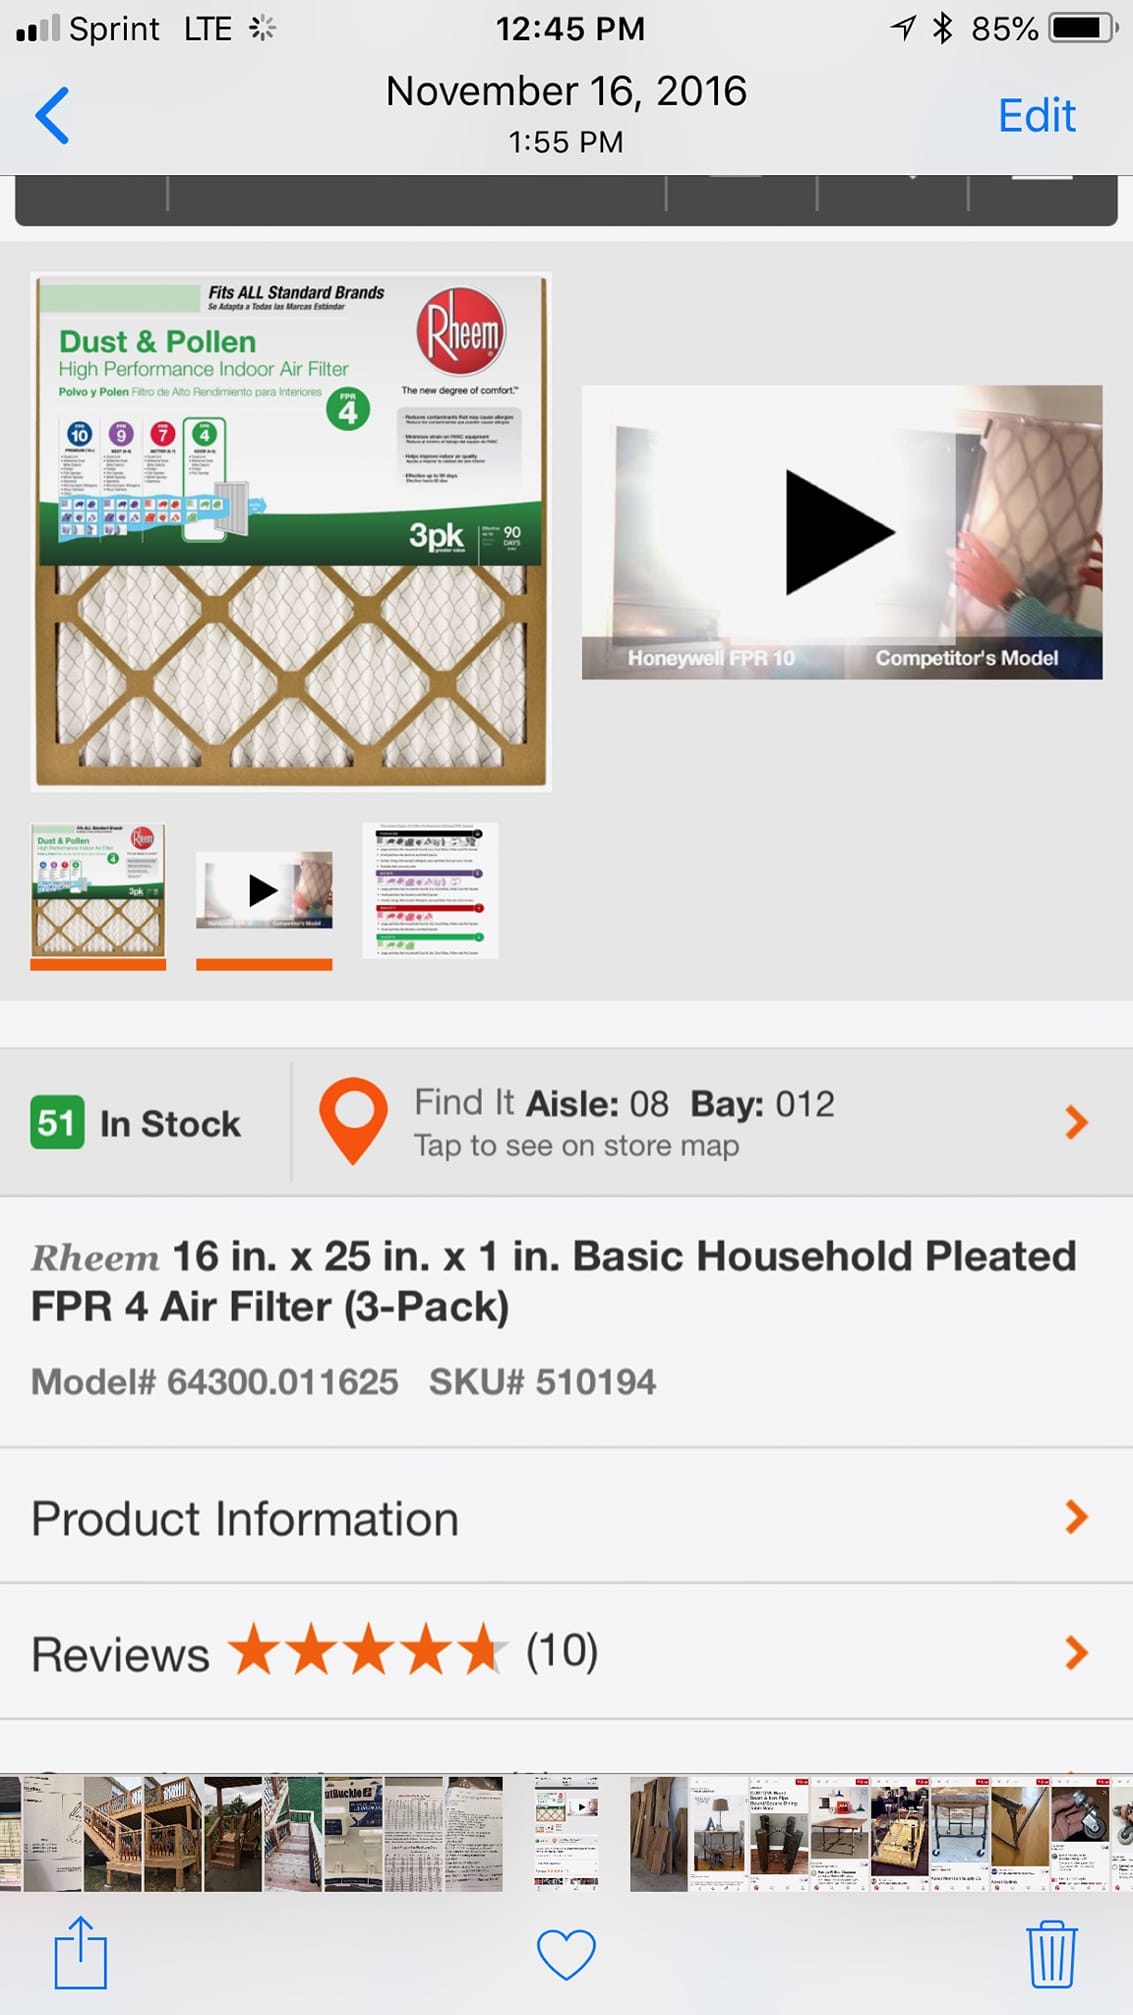Screen dimensions: 1133x2015
Task: Select the caster wheel photo in filmstrip
Action: tap(1080, 1833)
